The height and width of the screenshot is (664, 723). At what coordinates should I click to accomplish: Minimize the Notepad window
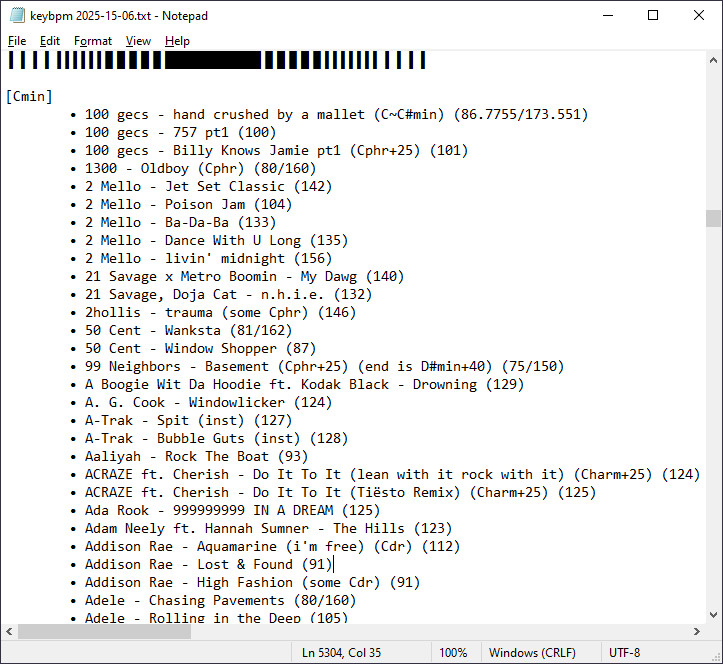pos(608,15)
